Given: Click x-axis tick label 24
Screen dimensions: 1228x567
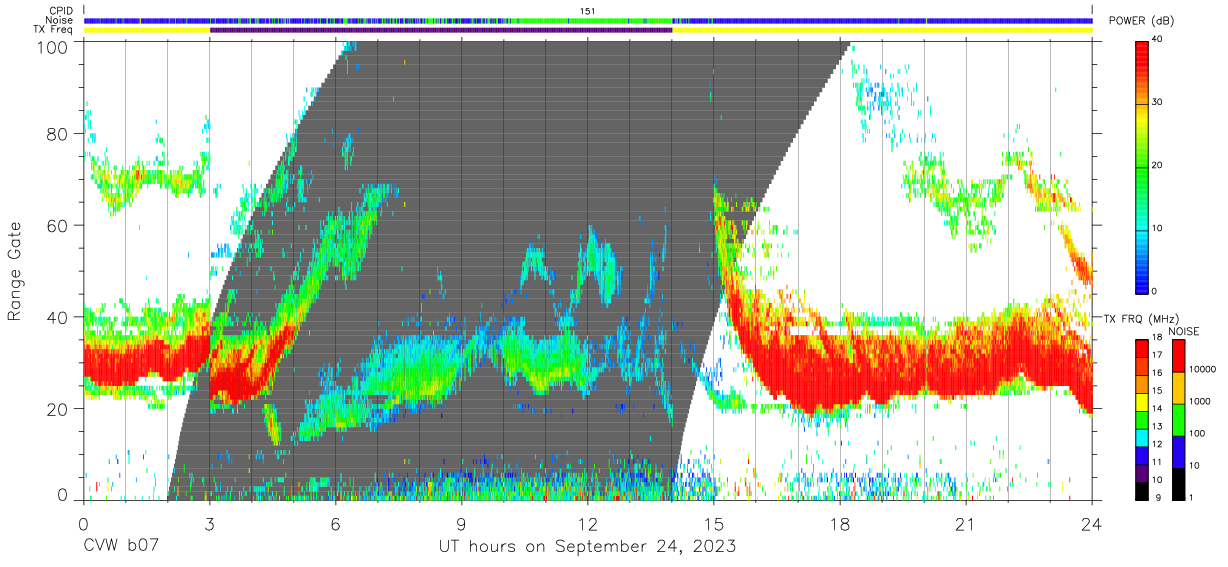Looking at the screenshot, I should [1091, 525].
